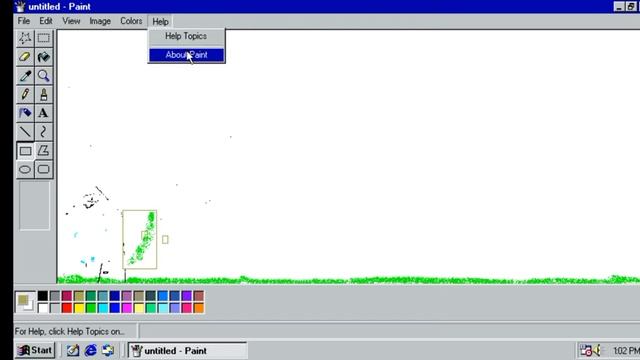Choose the Brush tool

click(x=43, y=94)
